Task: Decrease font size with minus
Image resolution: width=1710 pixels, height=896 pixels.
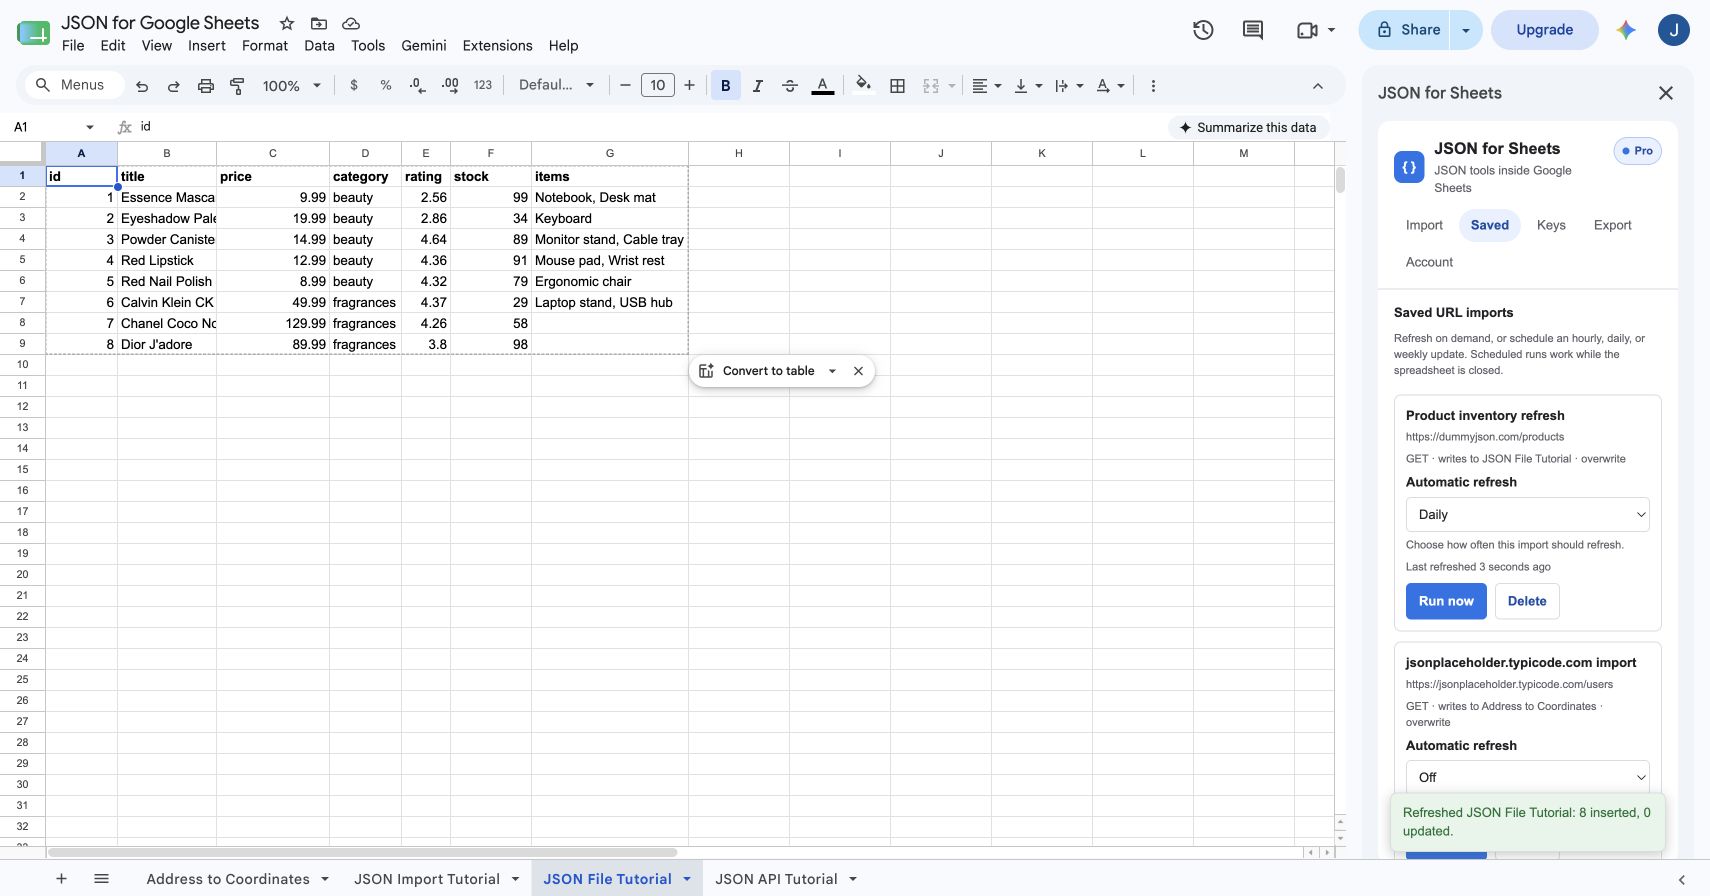Action: pos(625,86)
